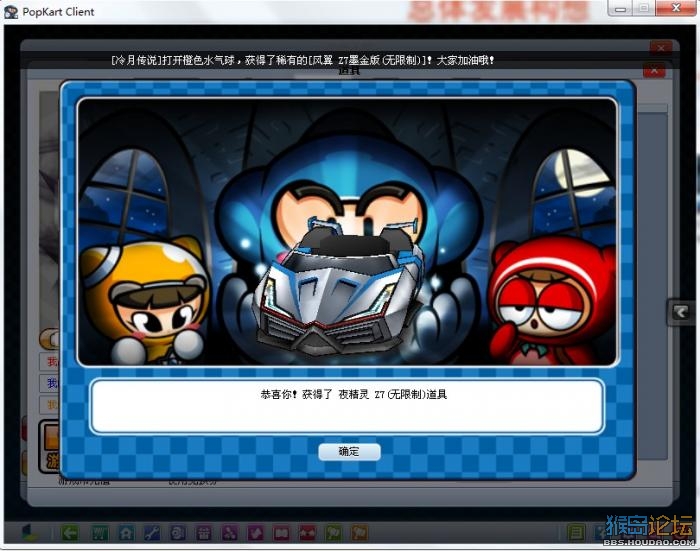Open the purple gift box icon
This screenshot has height=551, width=700.
[204, 533]
